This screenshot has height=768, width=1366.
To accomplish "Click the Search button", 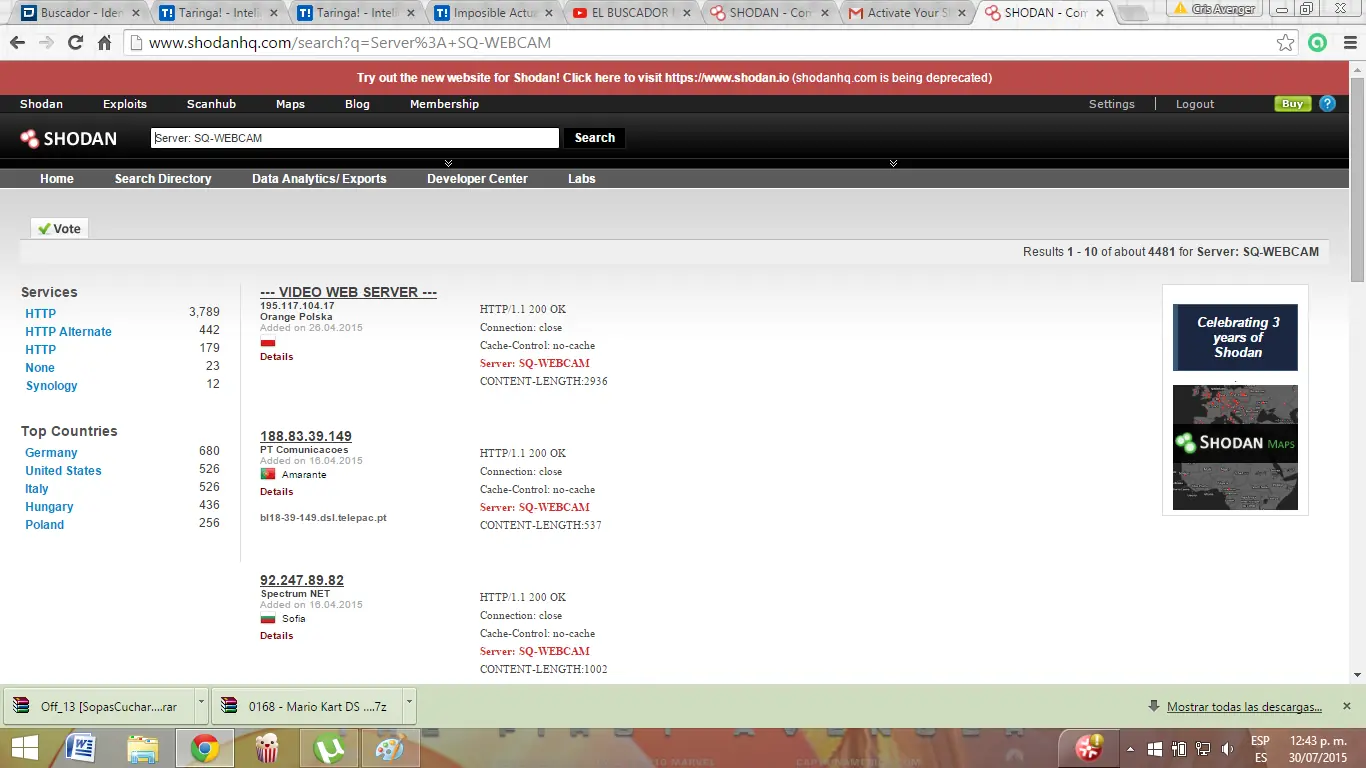I will (595, 138).
